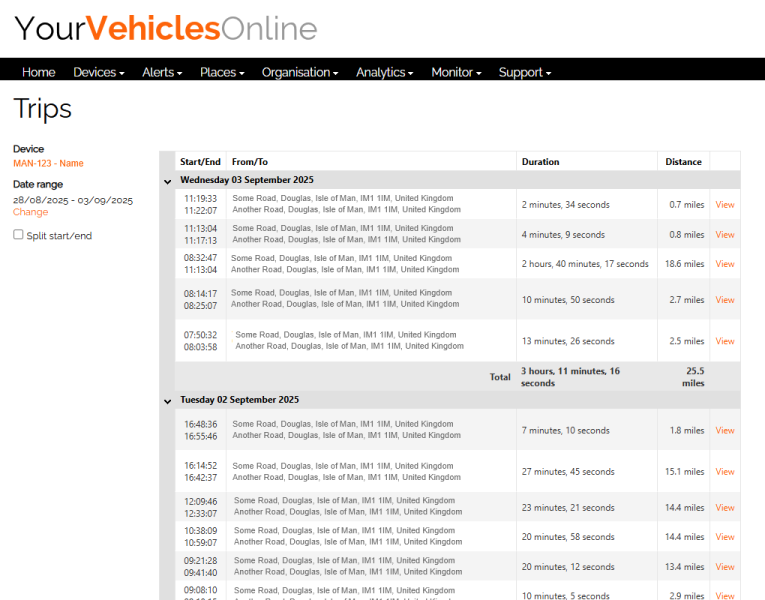Viewport: 765px width, 600px height.
Task: Open the Organisation menu
Action: point(300,72)
